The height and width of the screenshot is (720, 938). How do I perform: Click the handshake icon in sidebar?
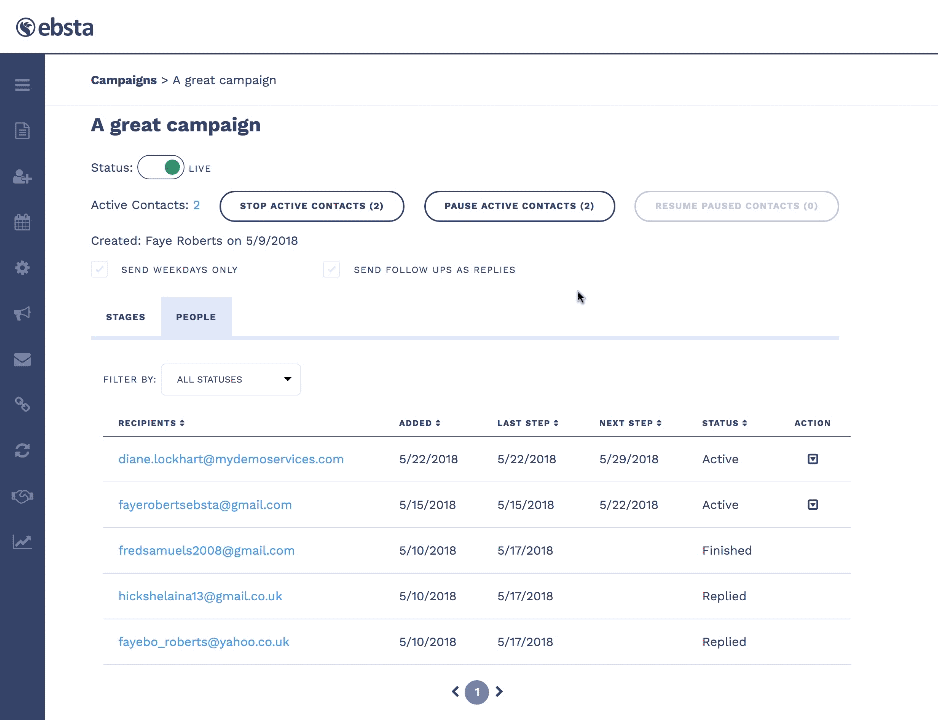22,496
